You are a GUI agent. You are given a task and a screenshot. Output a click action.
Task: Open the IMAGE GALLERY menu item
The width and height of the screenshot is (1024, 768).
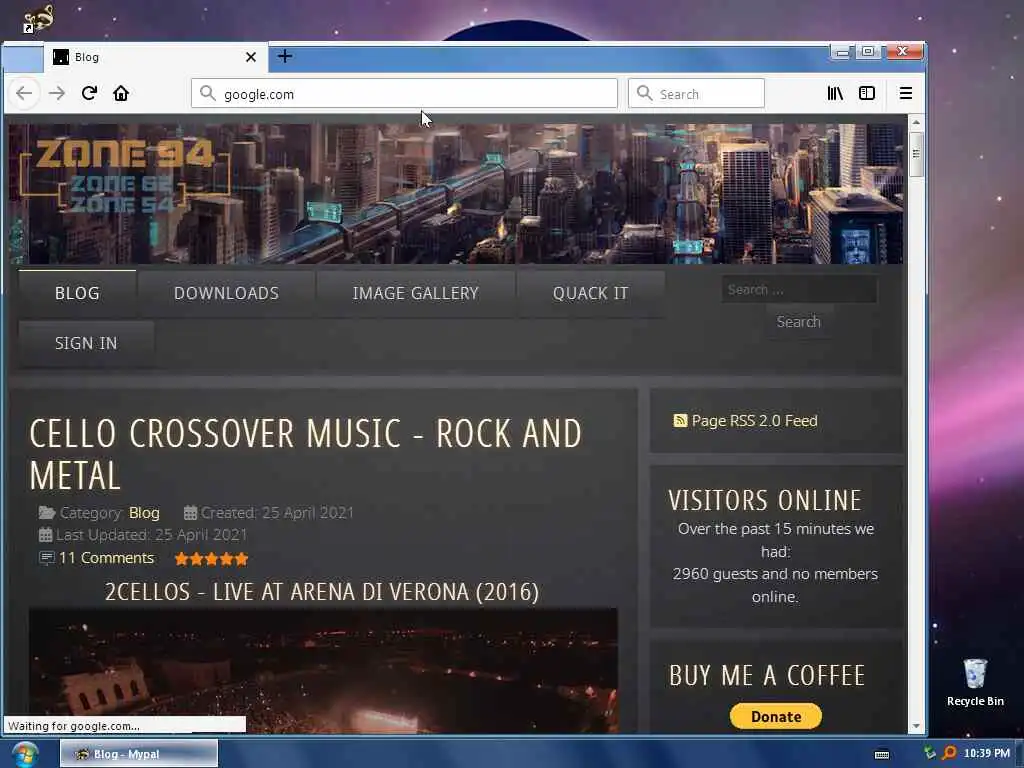(415, 293)
